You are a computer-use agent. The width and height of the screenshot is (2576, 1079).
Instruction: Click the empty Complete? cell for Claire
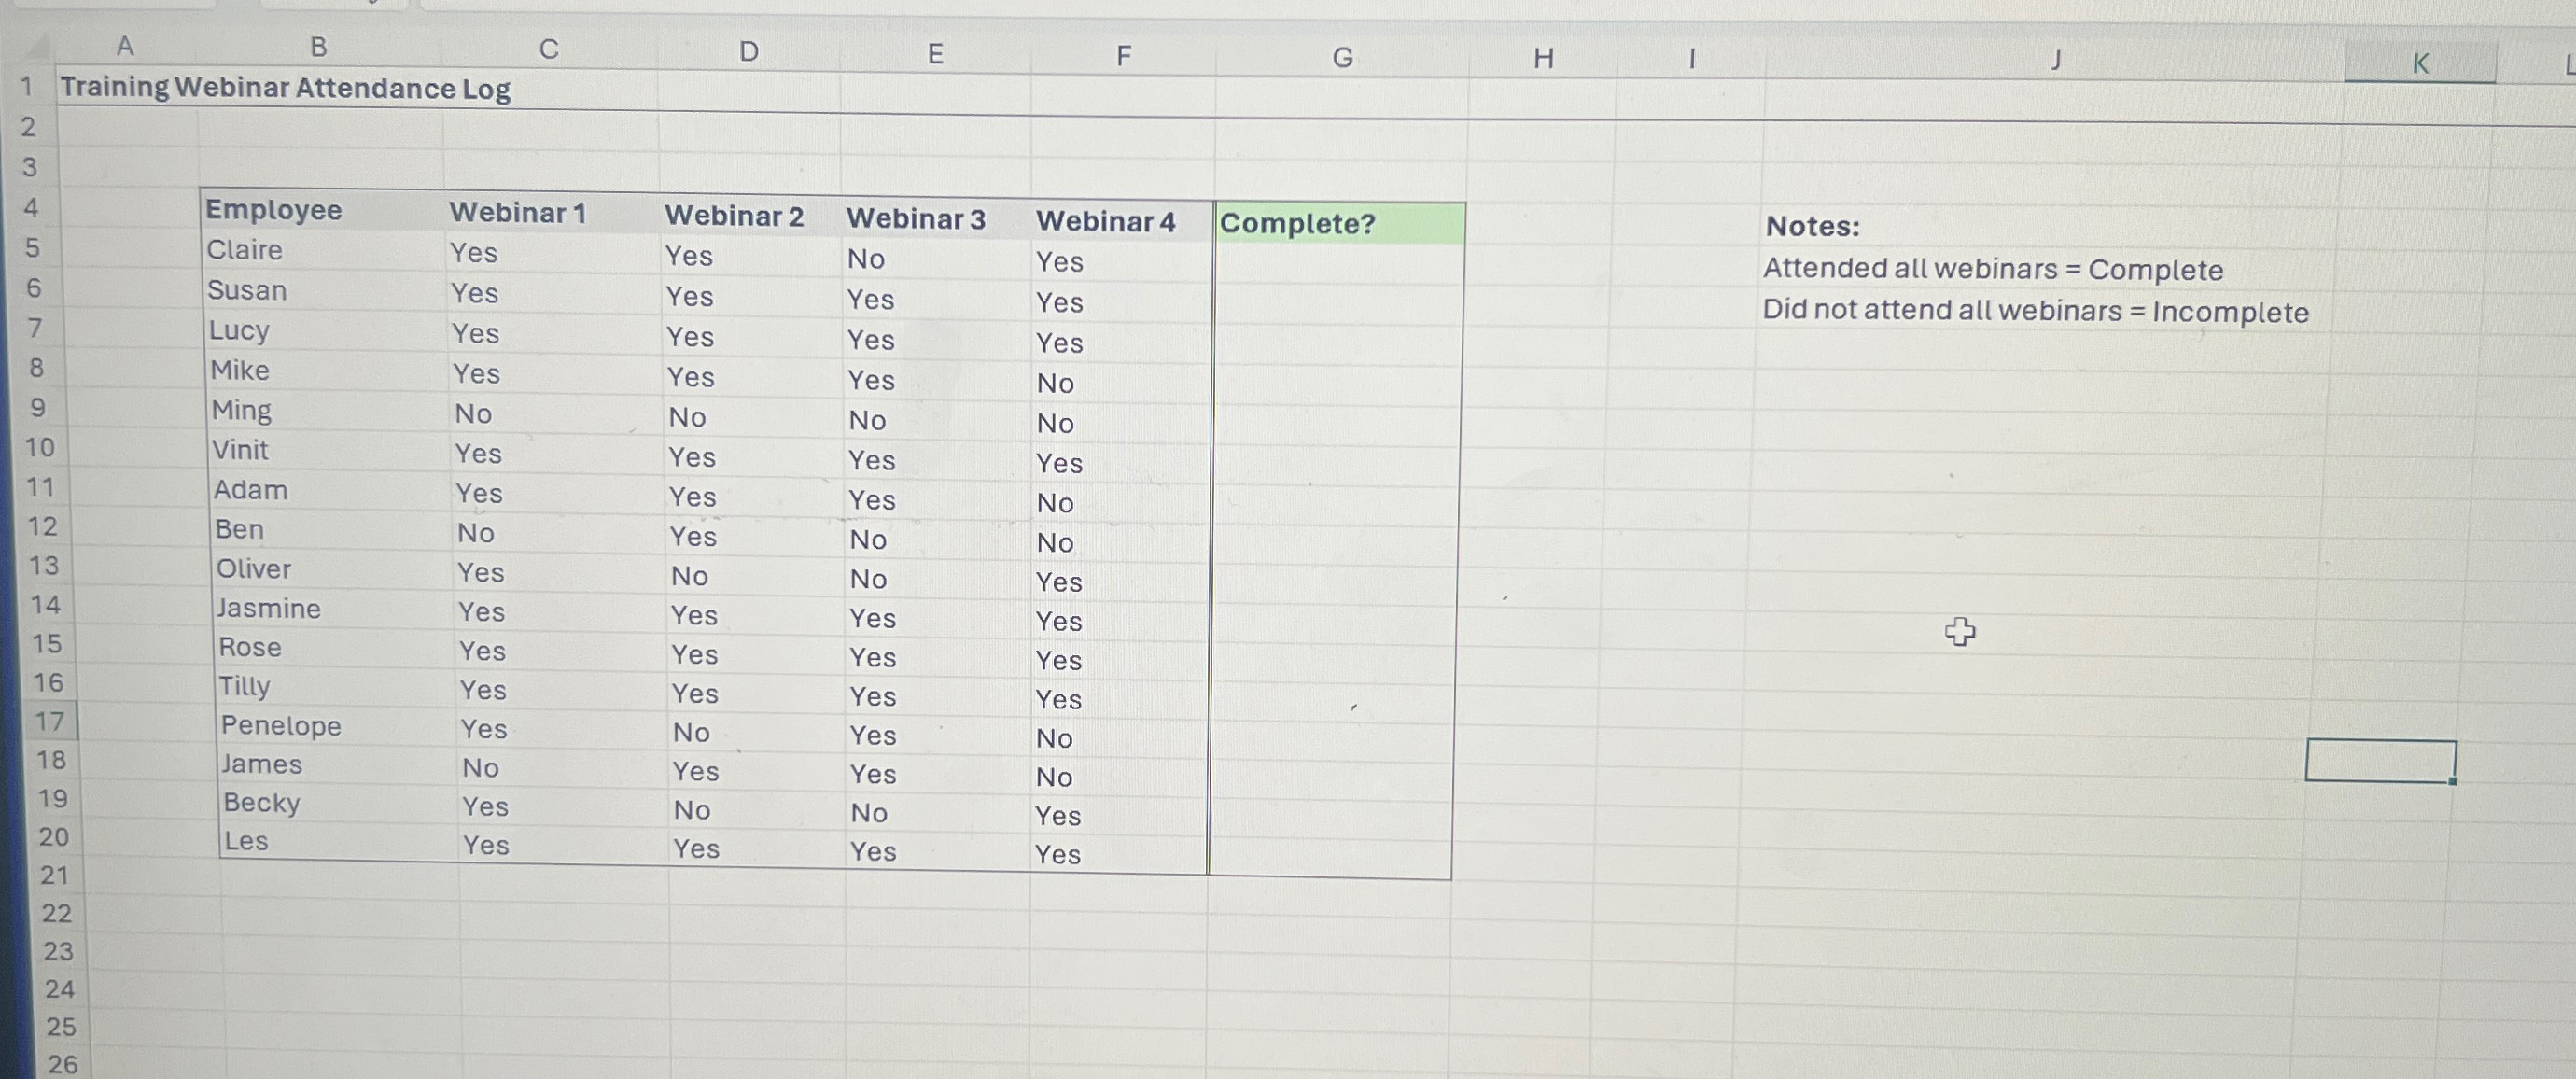point(1338,264)
